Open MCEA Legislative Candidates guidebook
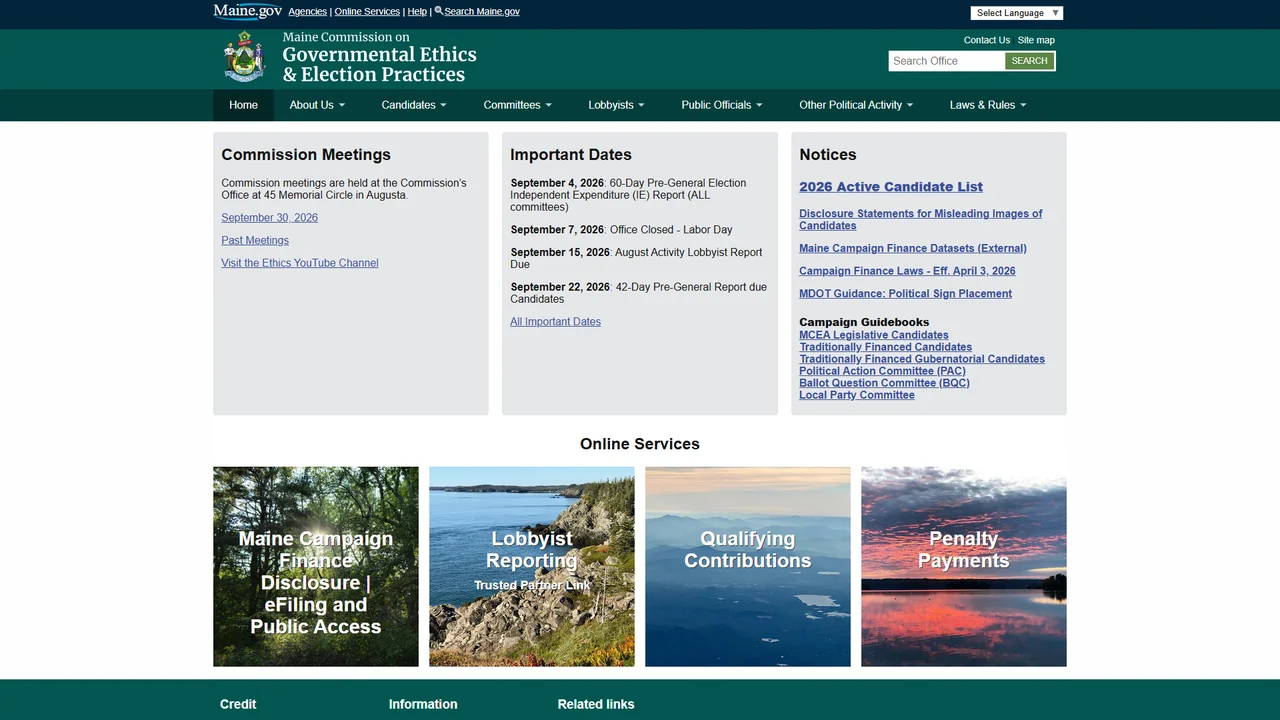 pyautogui.click(x=874, y=335)
